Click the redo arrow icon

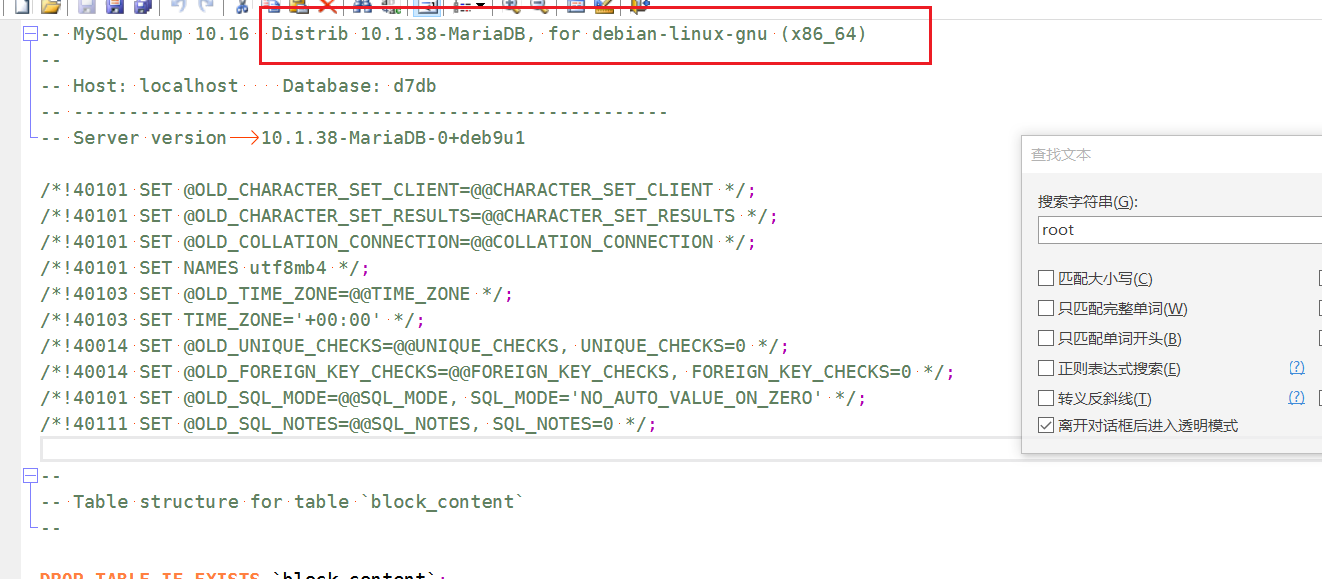206,6
